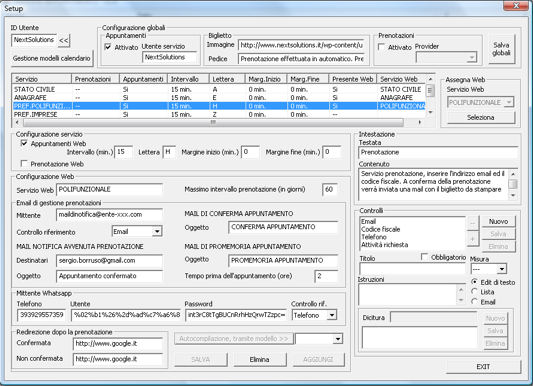The height and width of the screenshot is (386, 533).
Task: Click the Seleziona button
Action: tap(481, 118)
